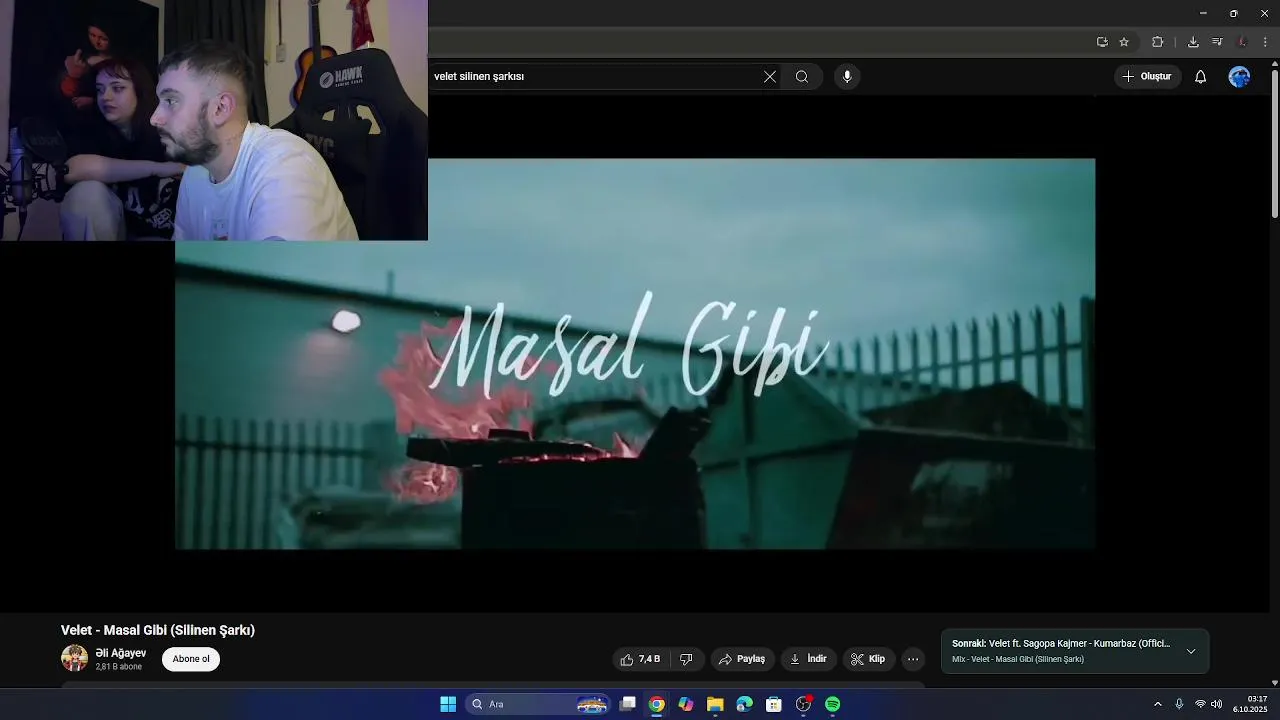Open next video Velet ft. Sagopa Kajmer - Kumarbaz
The height and width of the screenshot is (720, 1280).
click(x=1061, y=644)
